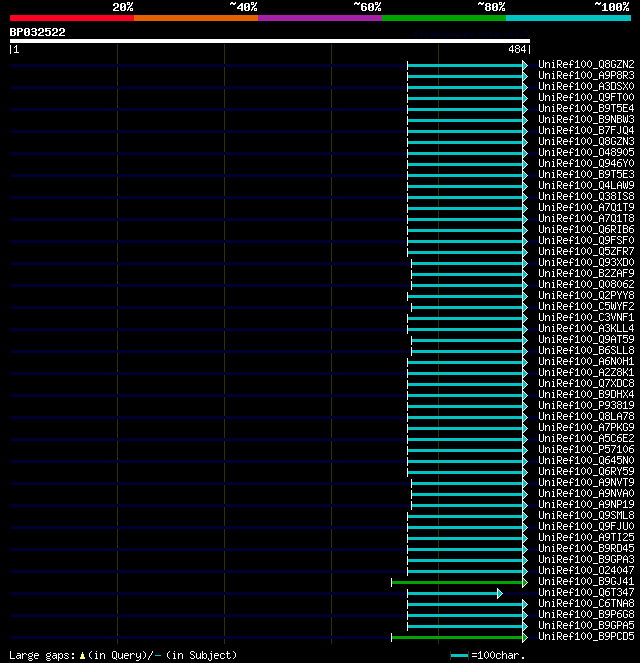Select label UniRef100_A7PKG9

586,427
